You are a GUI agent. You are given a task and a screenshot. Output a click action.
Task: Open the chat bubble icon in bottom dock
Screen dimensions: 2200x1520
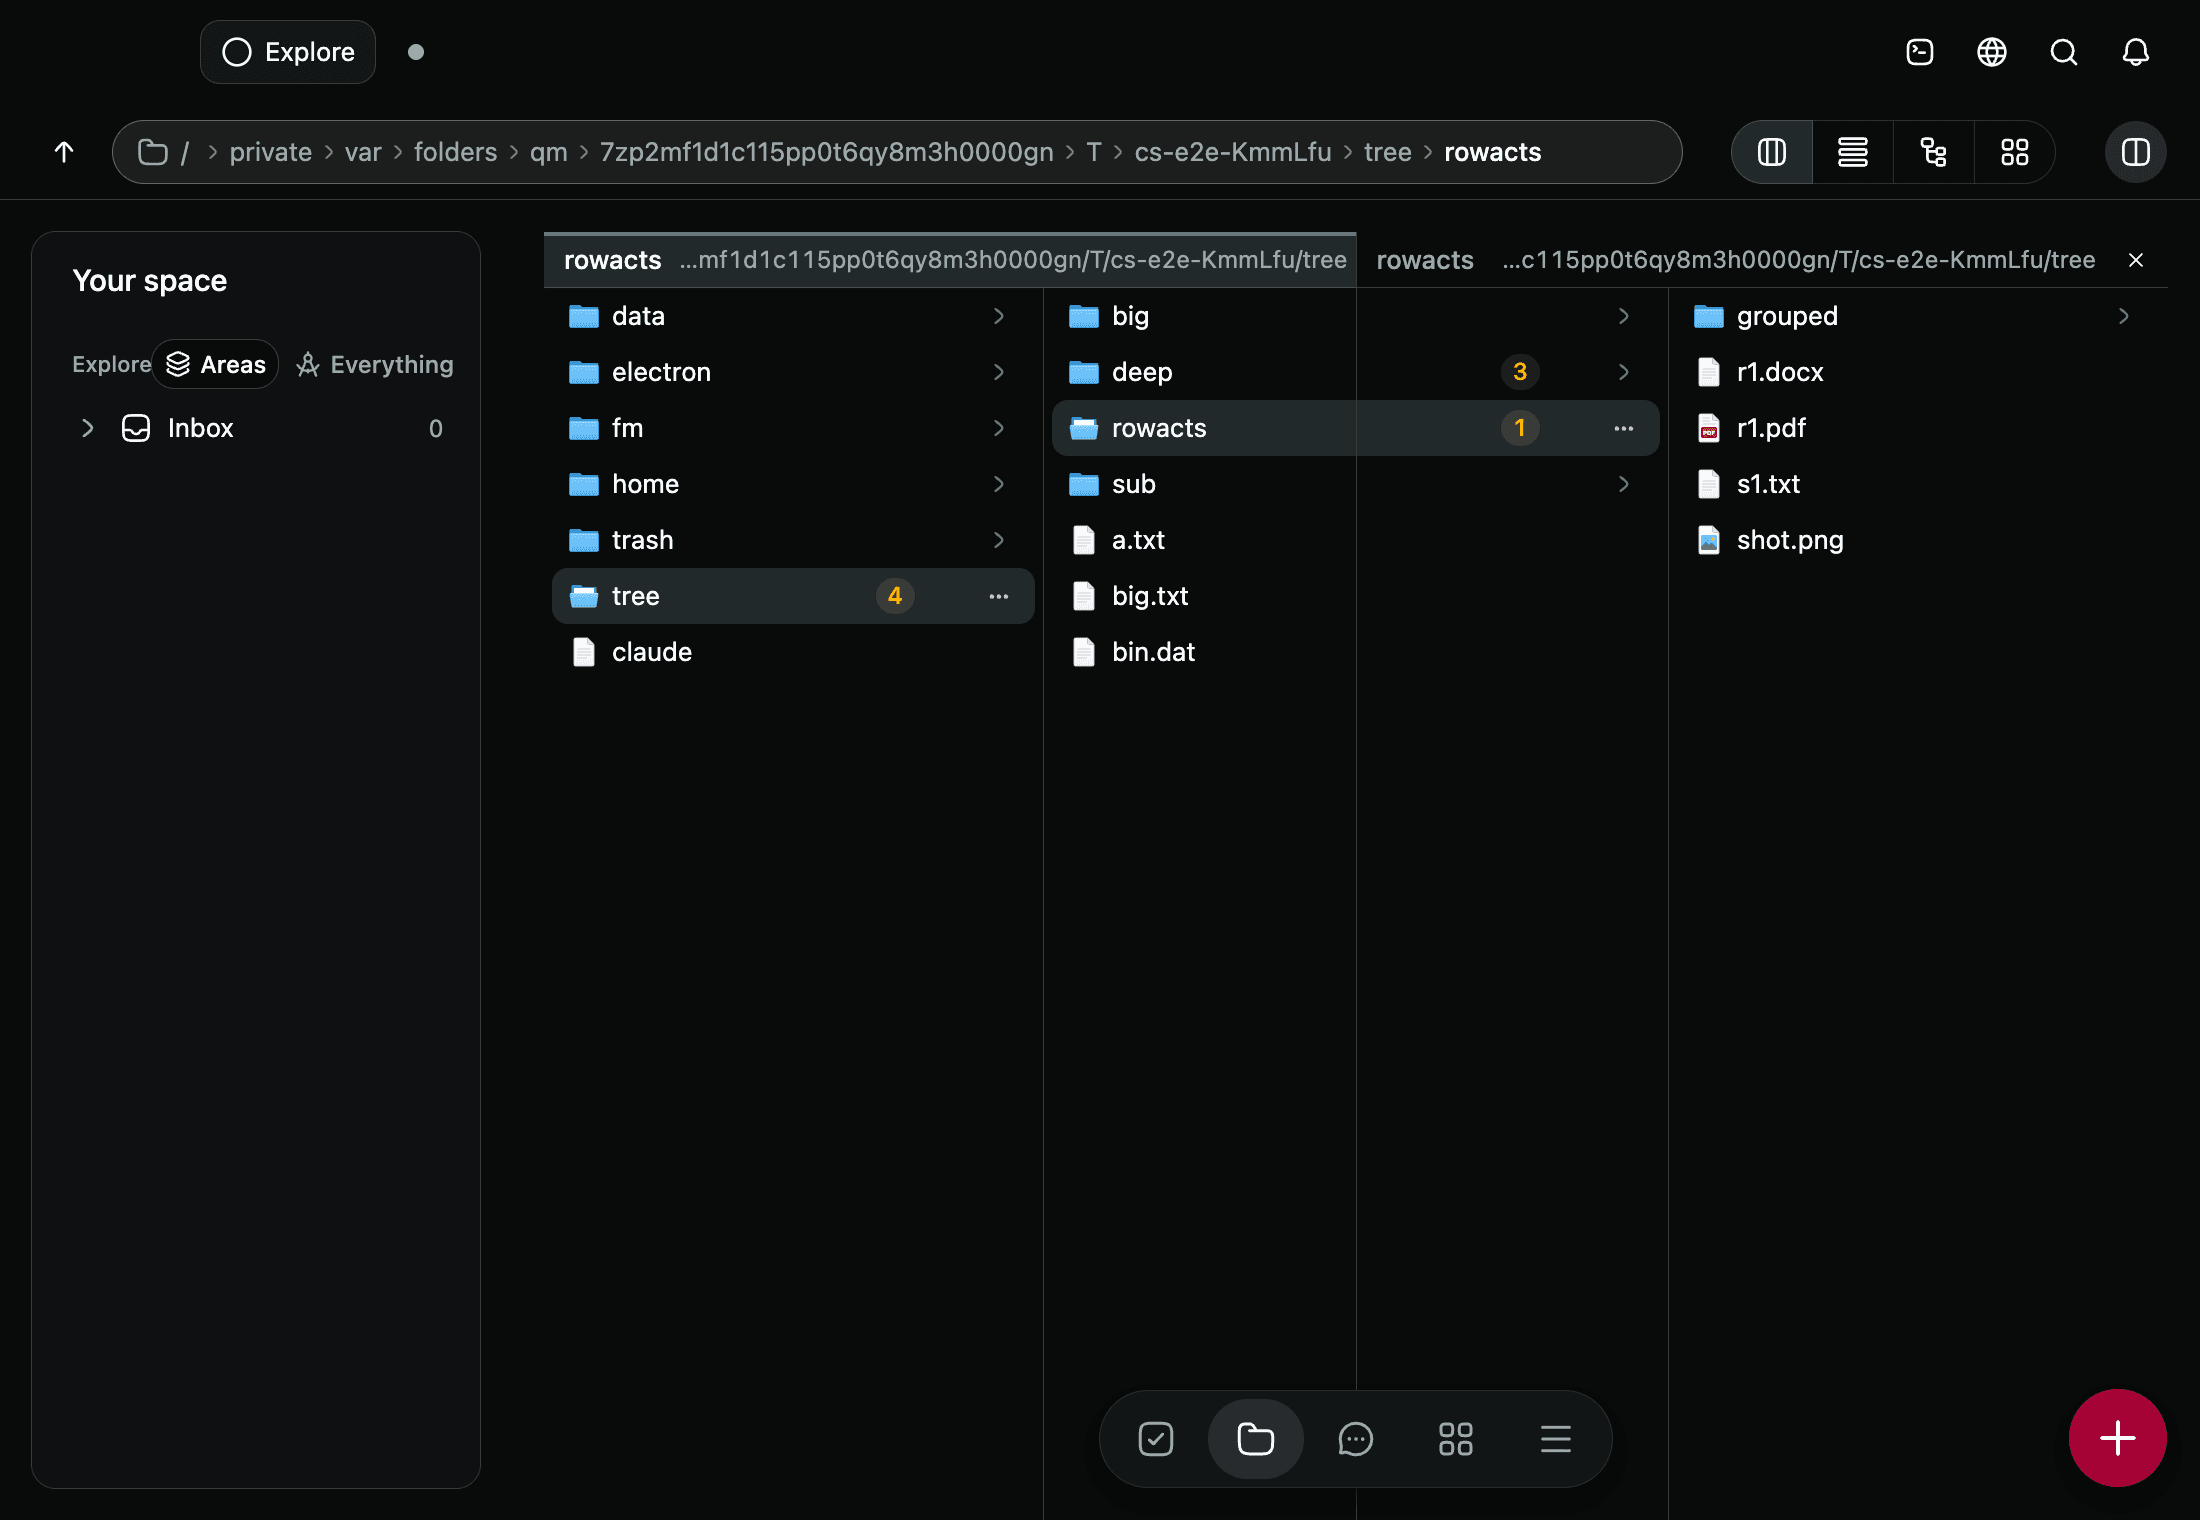1356,1439
